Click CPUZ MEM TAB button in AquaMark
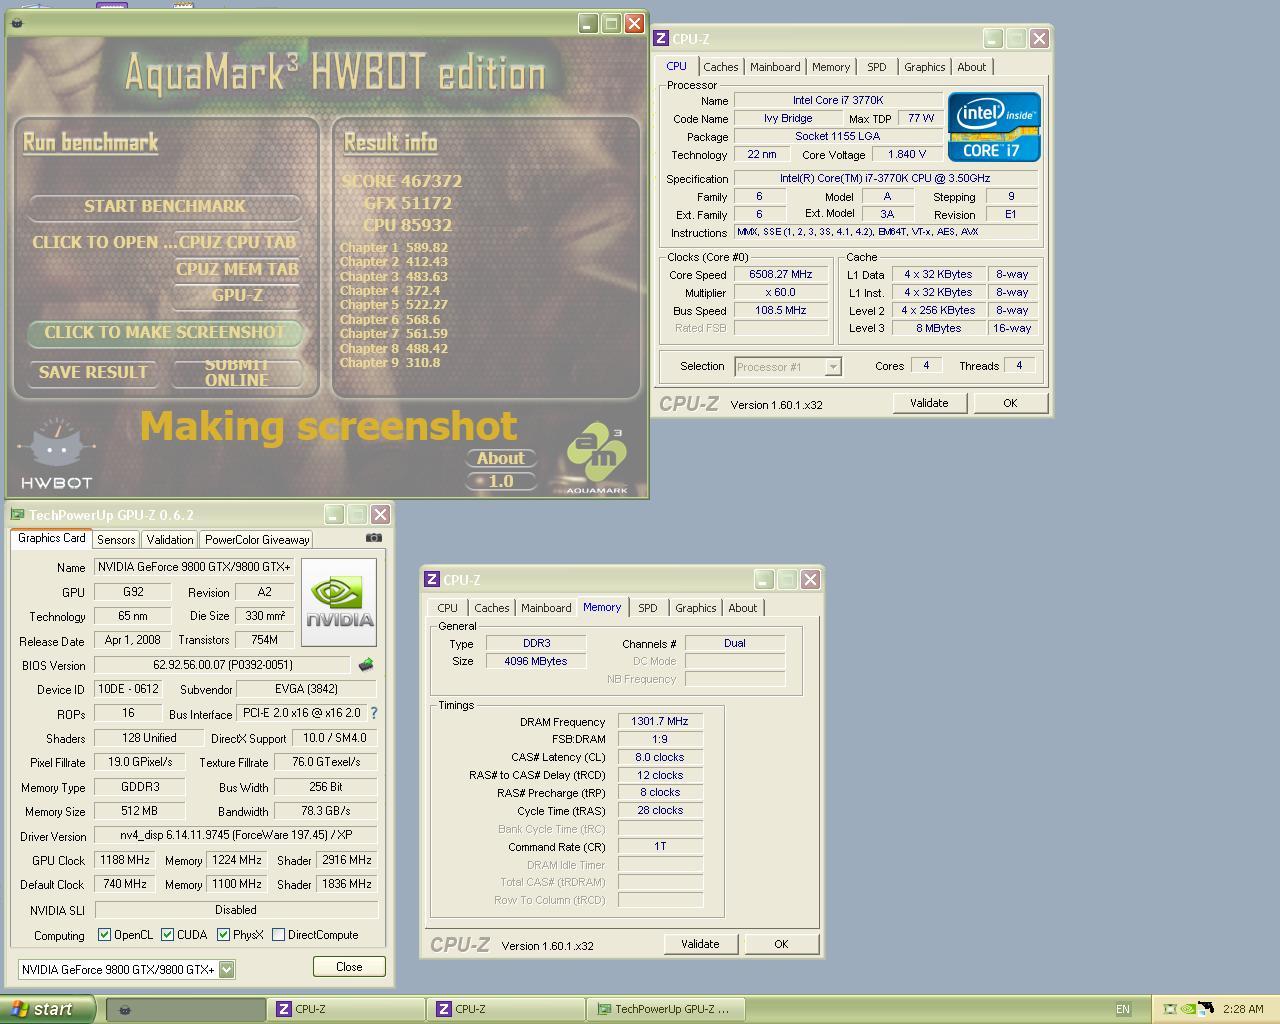 coord(237,269)
